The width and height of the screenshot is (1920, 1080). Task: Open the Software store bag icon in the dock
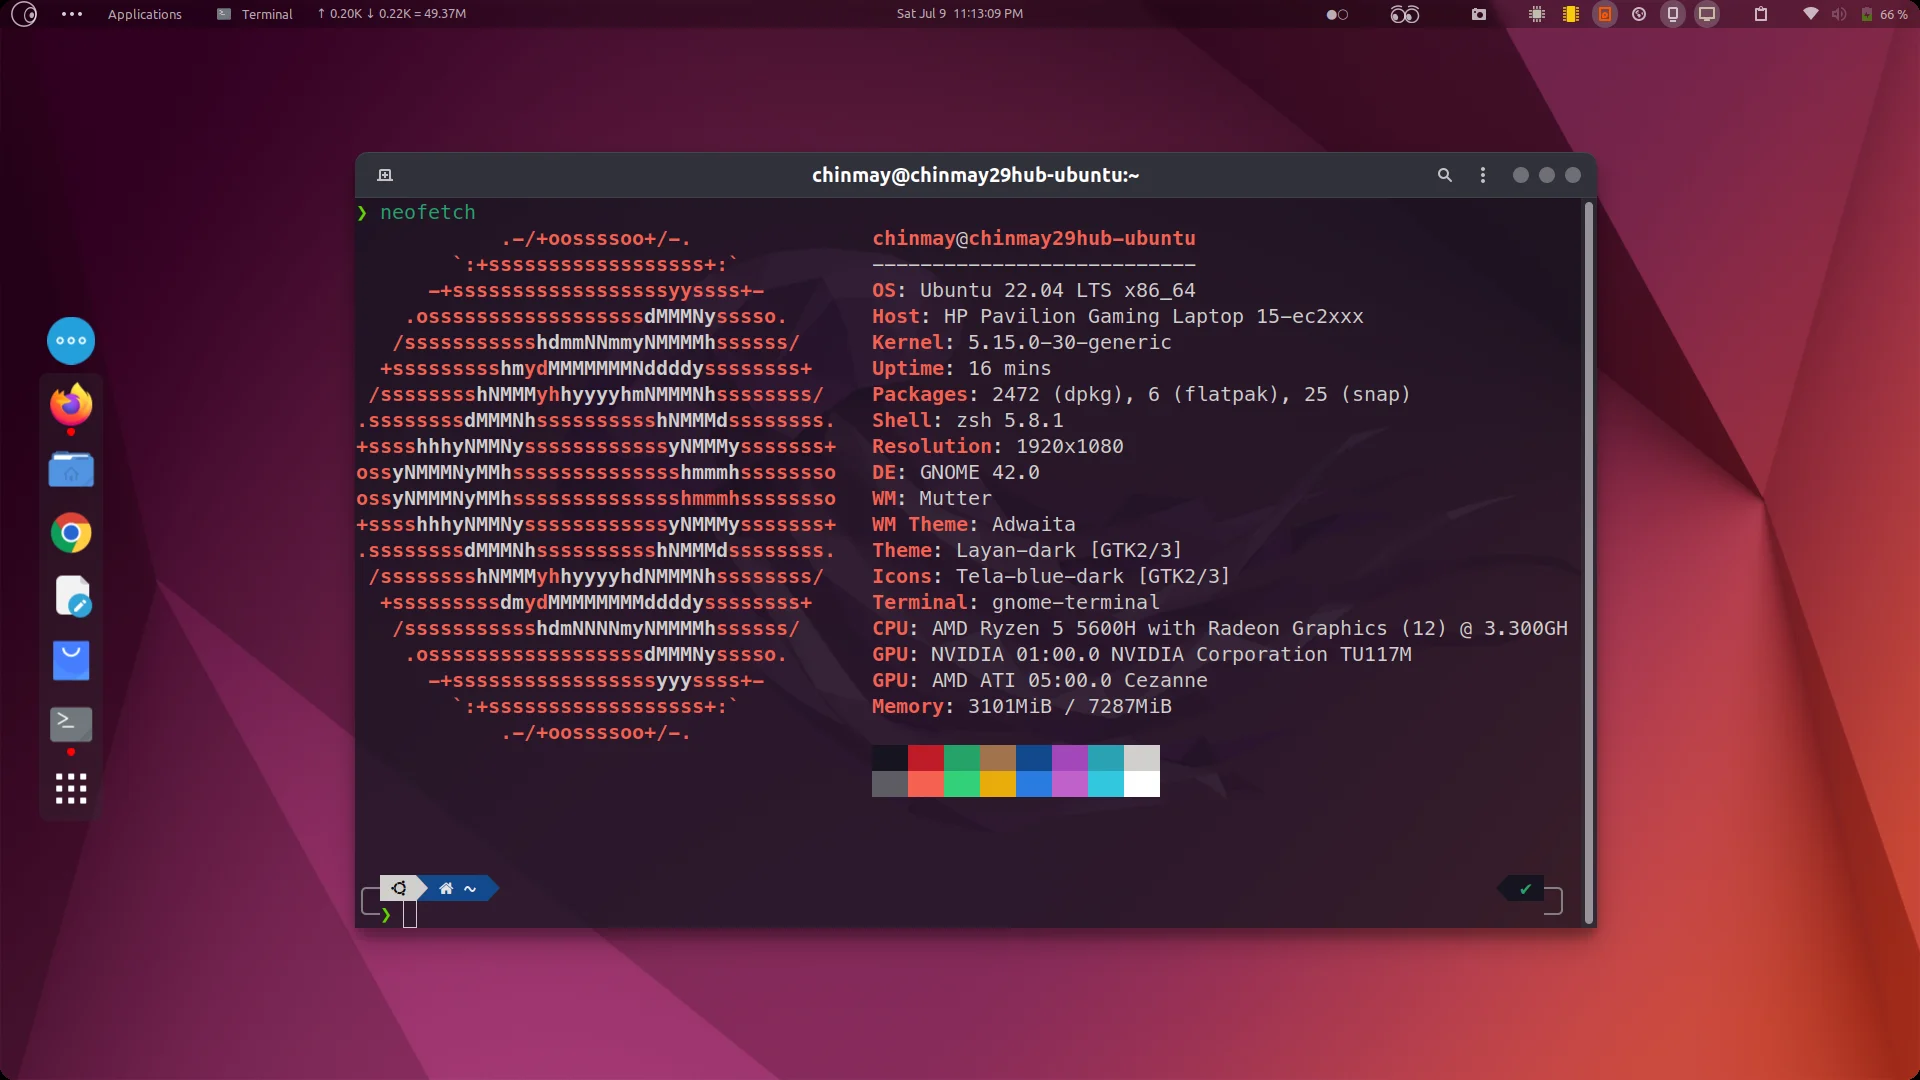(71, 661)
